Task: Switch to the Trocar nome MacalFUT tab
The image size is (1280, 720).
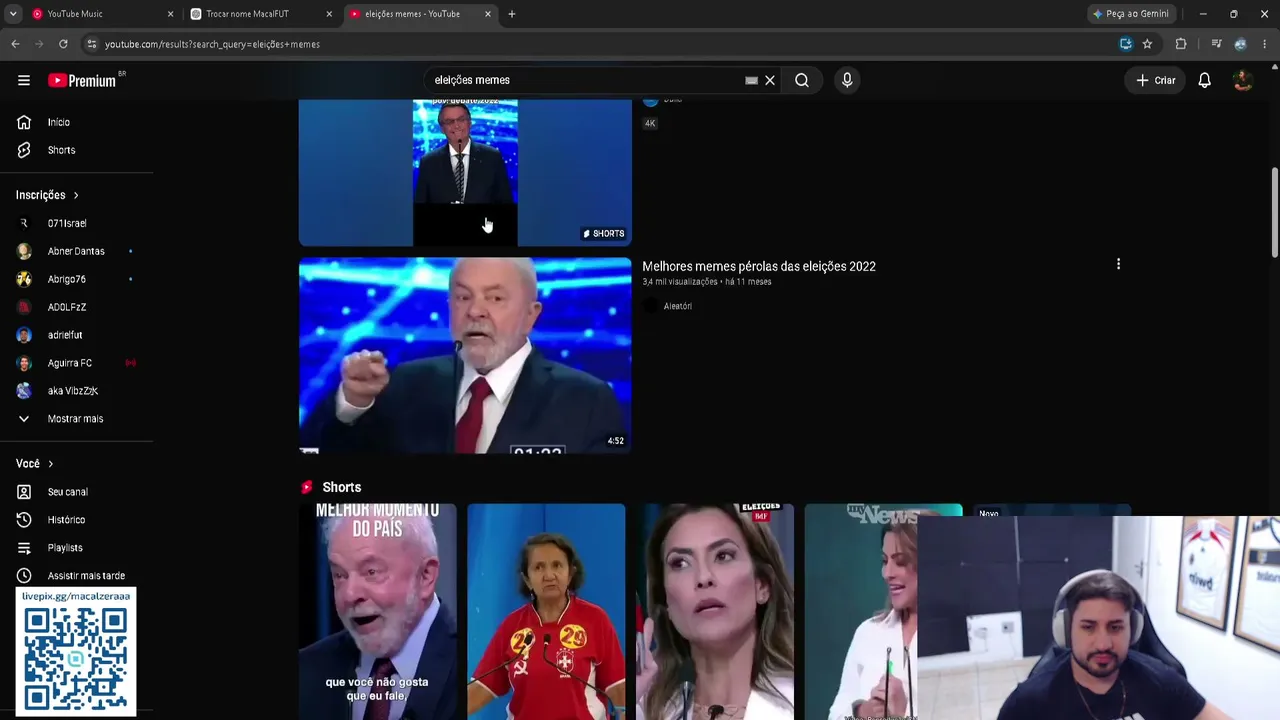Action: tap(262, 14)
